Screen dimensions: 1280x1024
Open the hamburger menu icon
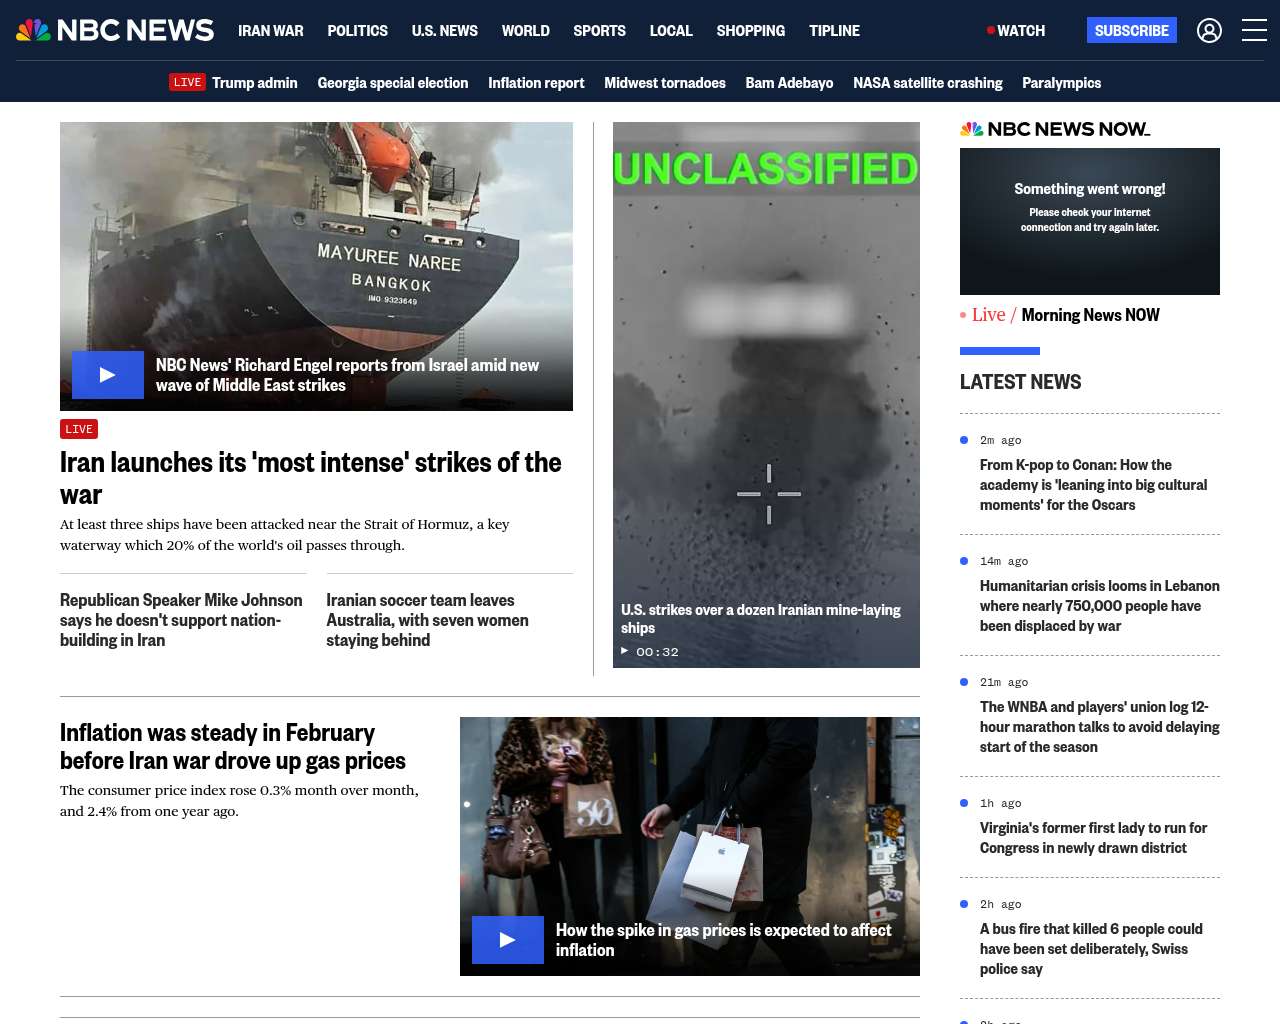[1254, 31]
